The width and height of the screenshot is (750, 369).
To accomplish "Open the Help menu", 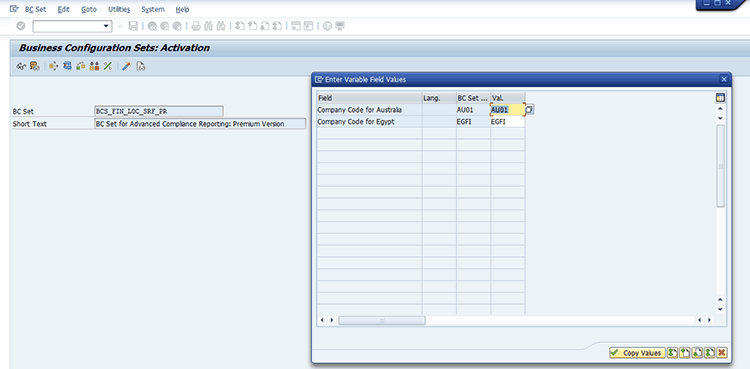I will 182,9.
